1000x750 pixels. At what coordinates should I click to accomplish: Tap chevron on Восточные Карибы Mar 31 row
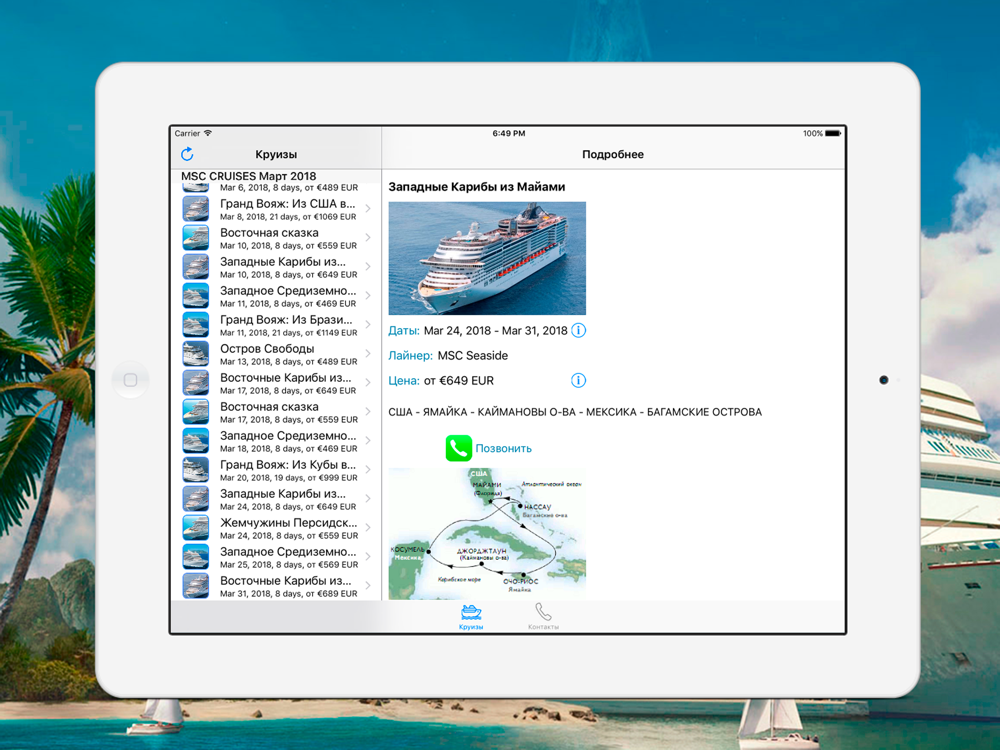tap(368, 585)
